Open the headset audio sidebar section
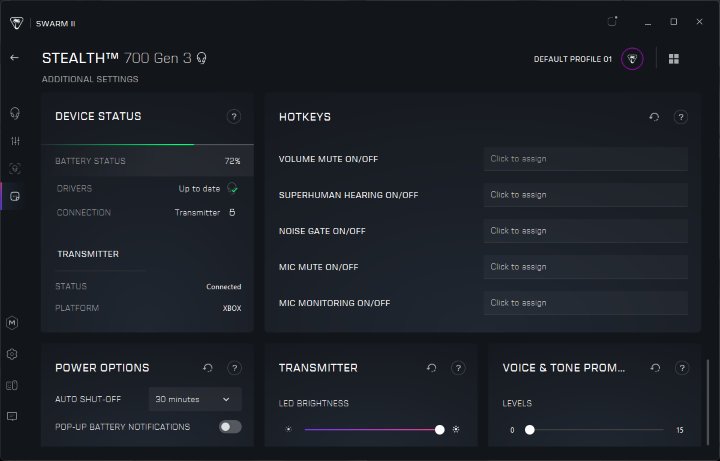720x461 pixels. click(x=14, y=113)
